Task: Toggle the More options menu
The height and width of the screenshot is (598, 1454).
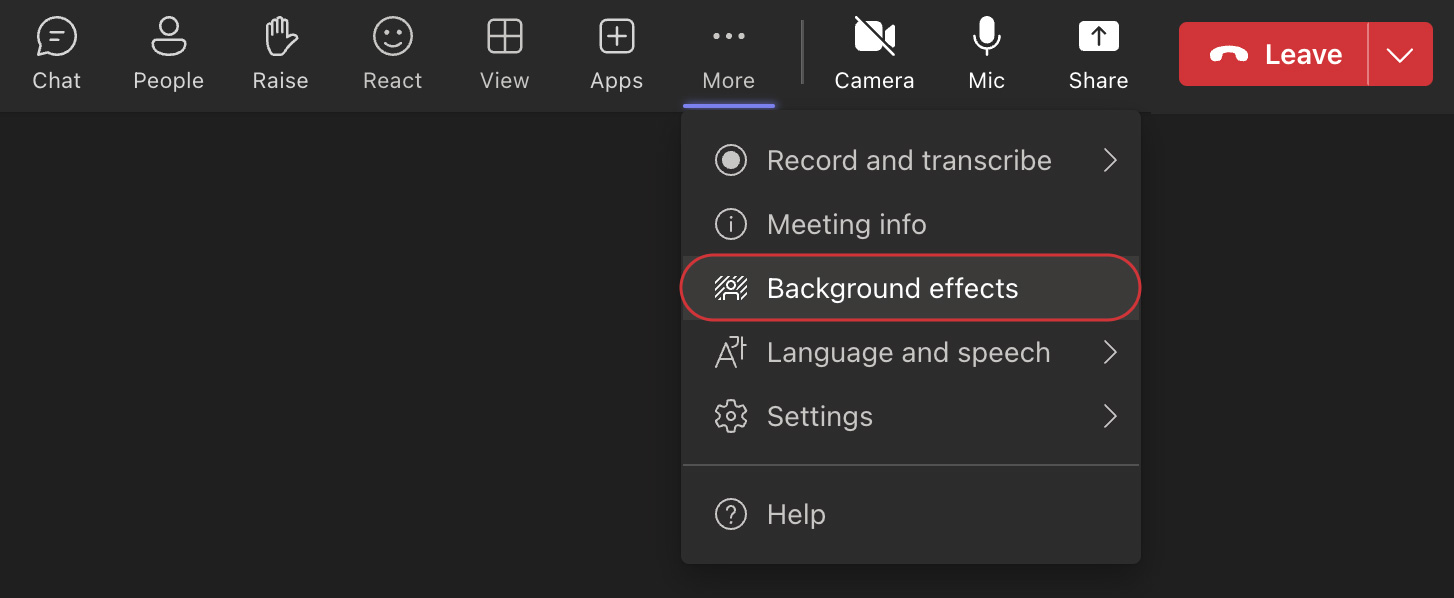Action: tap(728, 50)
